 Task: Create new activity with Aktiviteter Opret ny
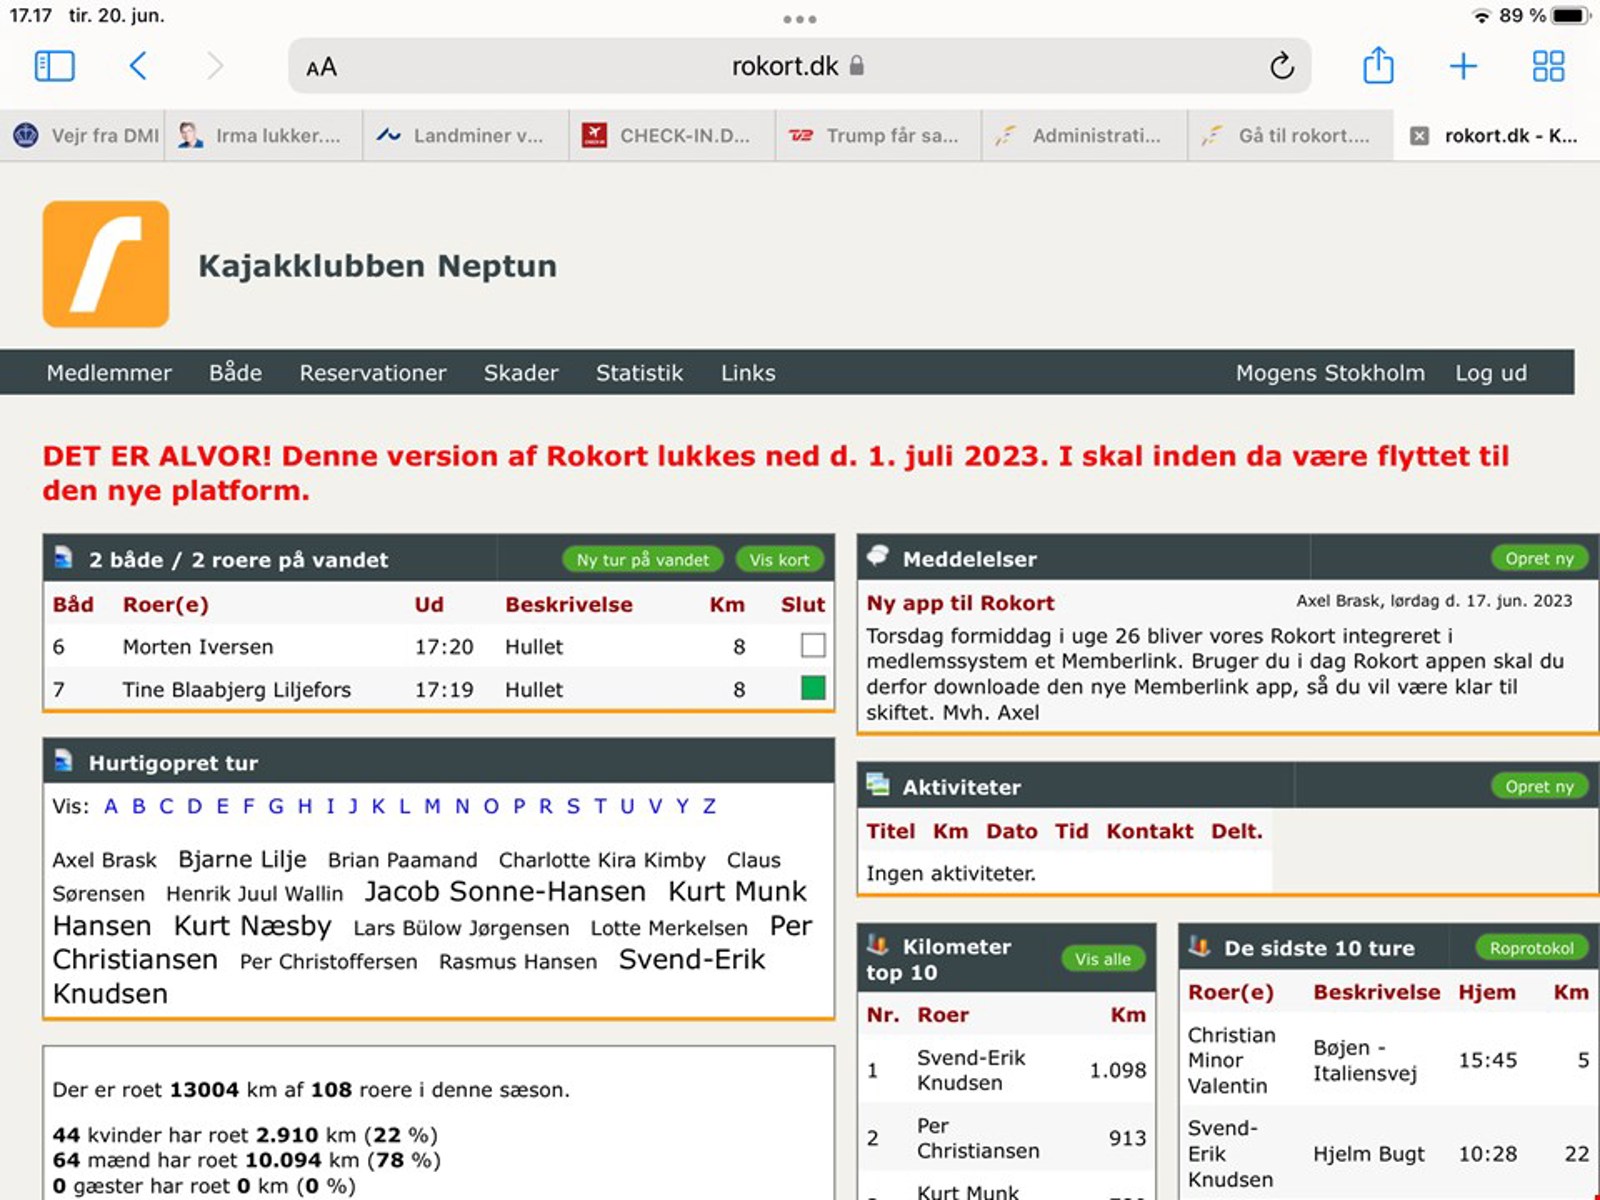tap(1539, 786)
